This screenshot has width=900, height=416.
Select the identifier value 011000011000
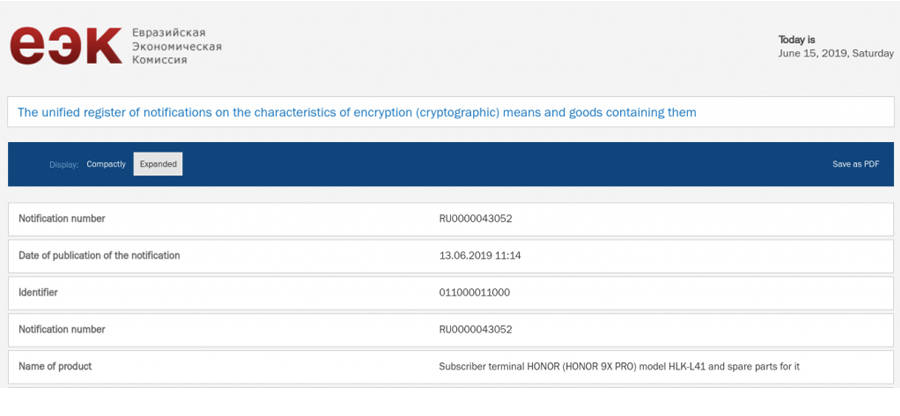[x=476, y=292]
